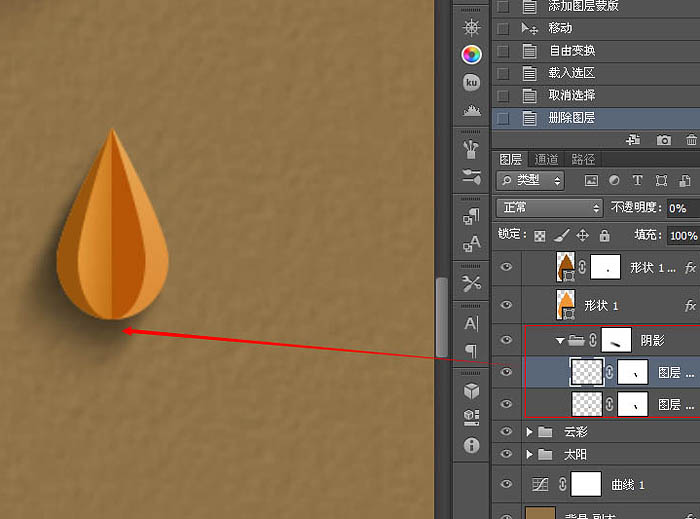Select the 阴影 group mask thumbnail
Viewport: 700px width, 519px height.
pos(616,340)
